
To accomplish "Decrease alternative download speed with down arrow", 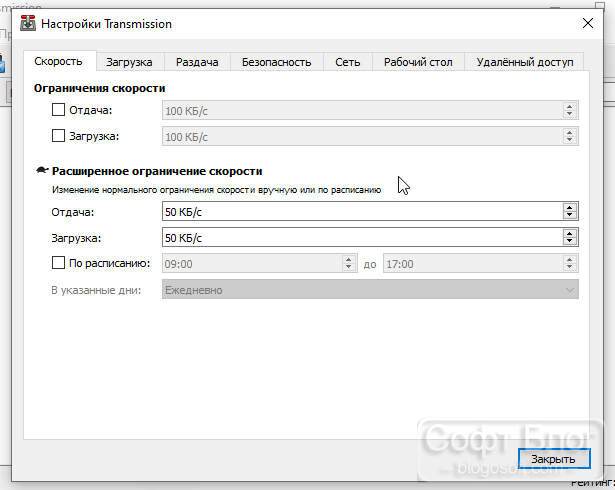I will click(x=570, y=242).
